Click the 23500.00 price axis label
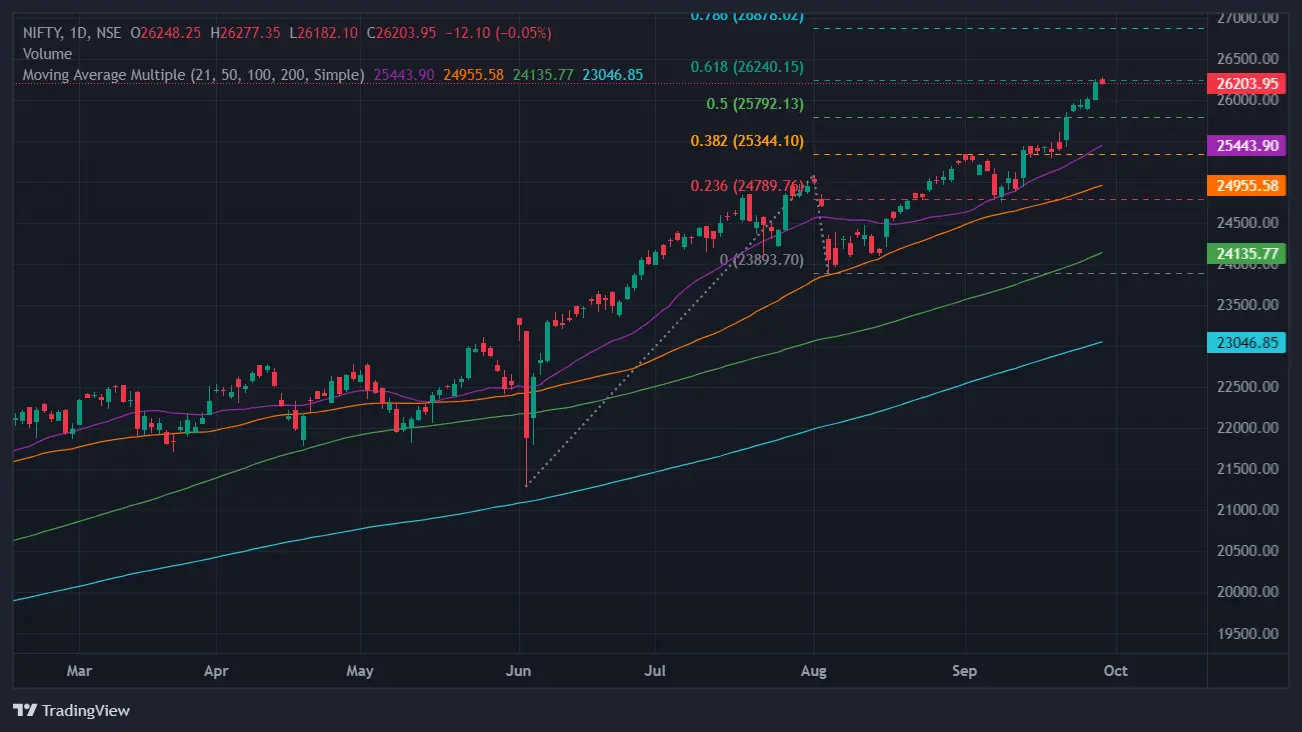The image size is (1302, 732). tap(1248, 305)
